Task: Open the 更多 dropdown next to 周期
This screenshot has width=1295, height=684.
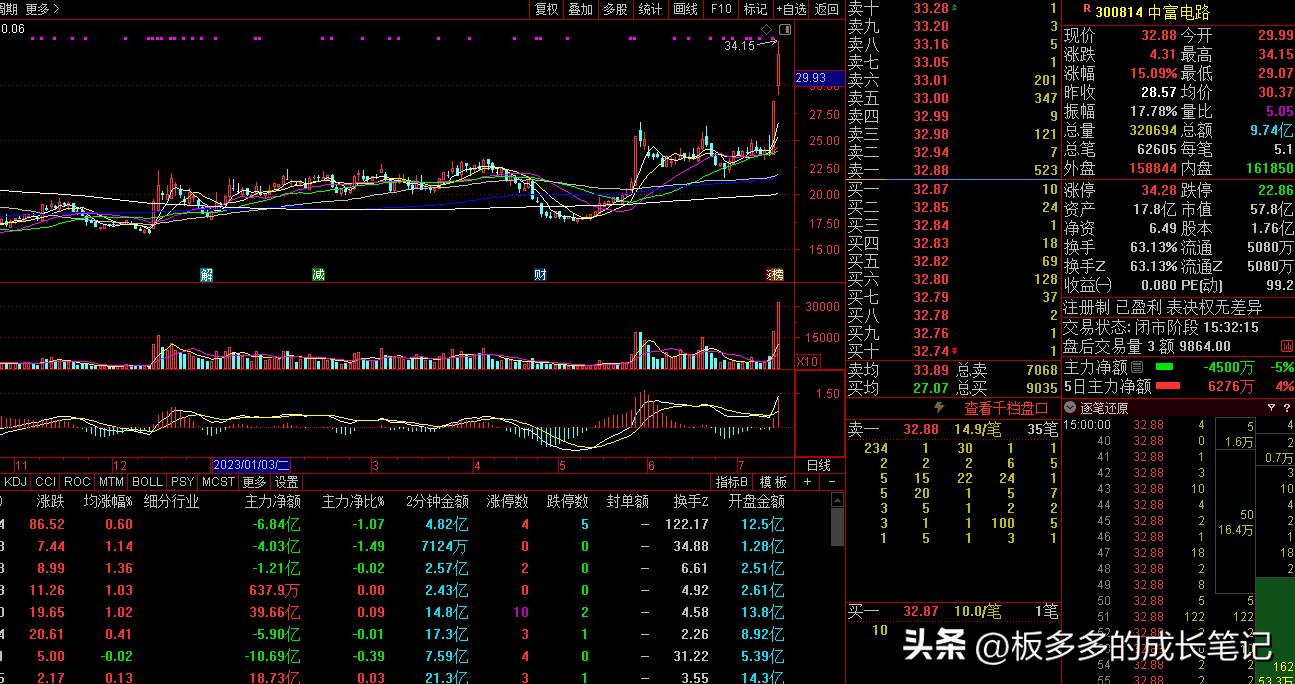Action: 37,8
